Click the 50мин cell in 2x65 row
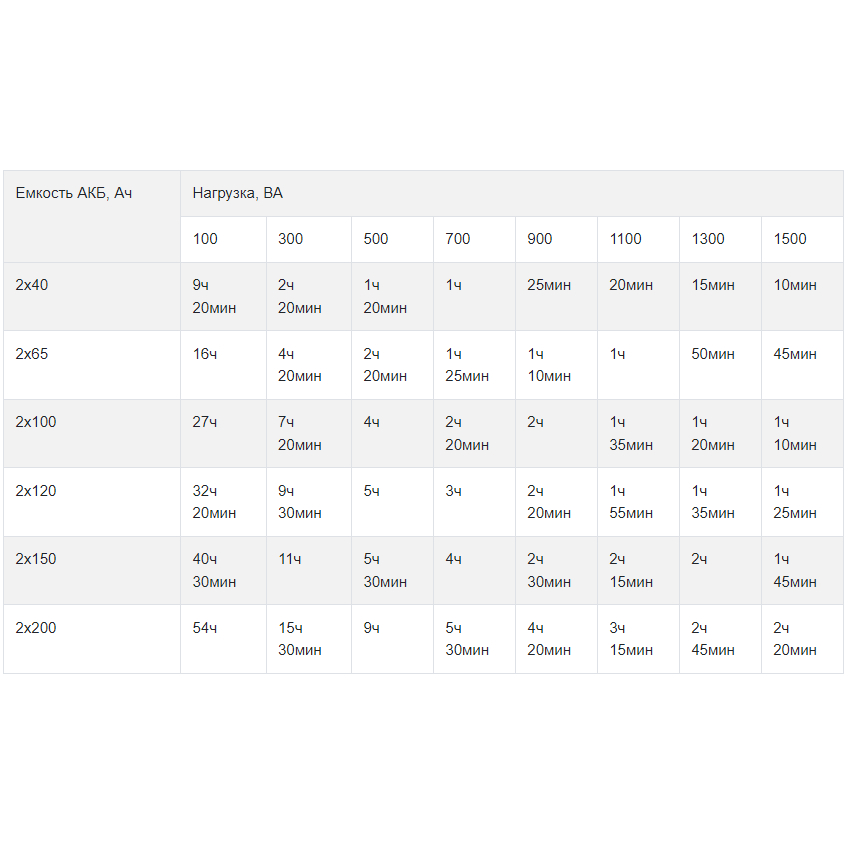The width and height of the screenshot is (848, 848). 720,365
